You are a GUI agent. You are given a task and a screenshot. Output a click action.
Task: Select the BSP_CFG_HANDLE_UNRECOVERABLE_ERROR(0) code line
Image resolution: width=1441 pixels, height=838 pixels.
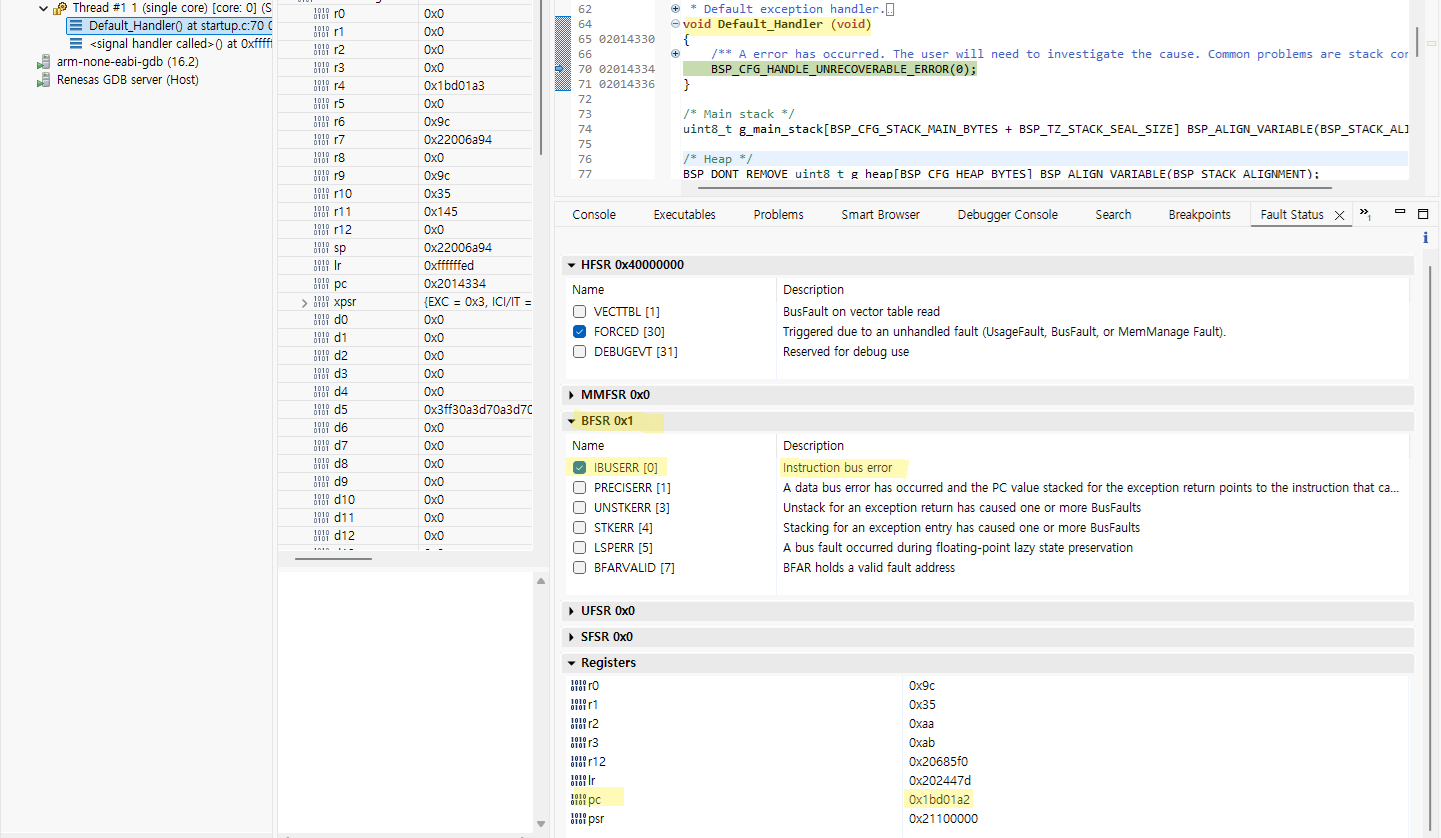pos(843,69)
